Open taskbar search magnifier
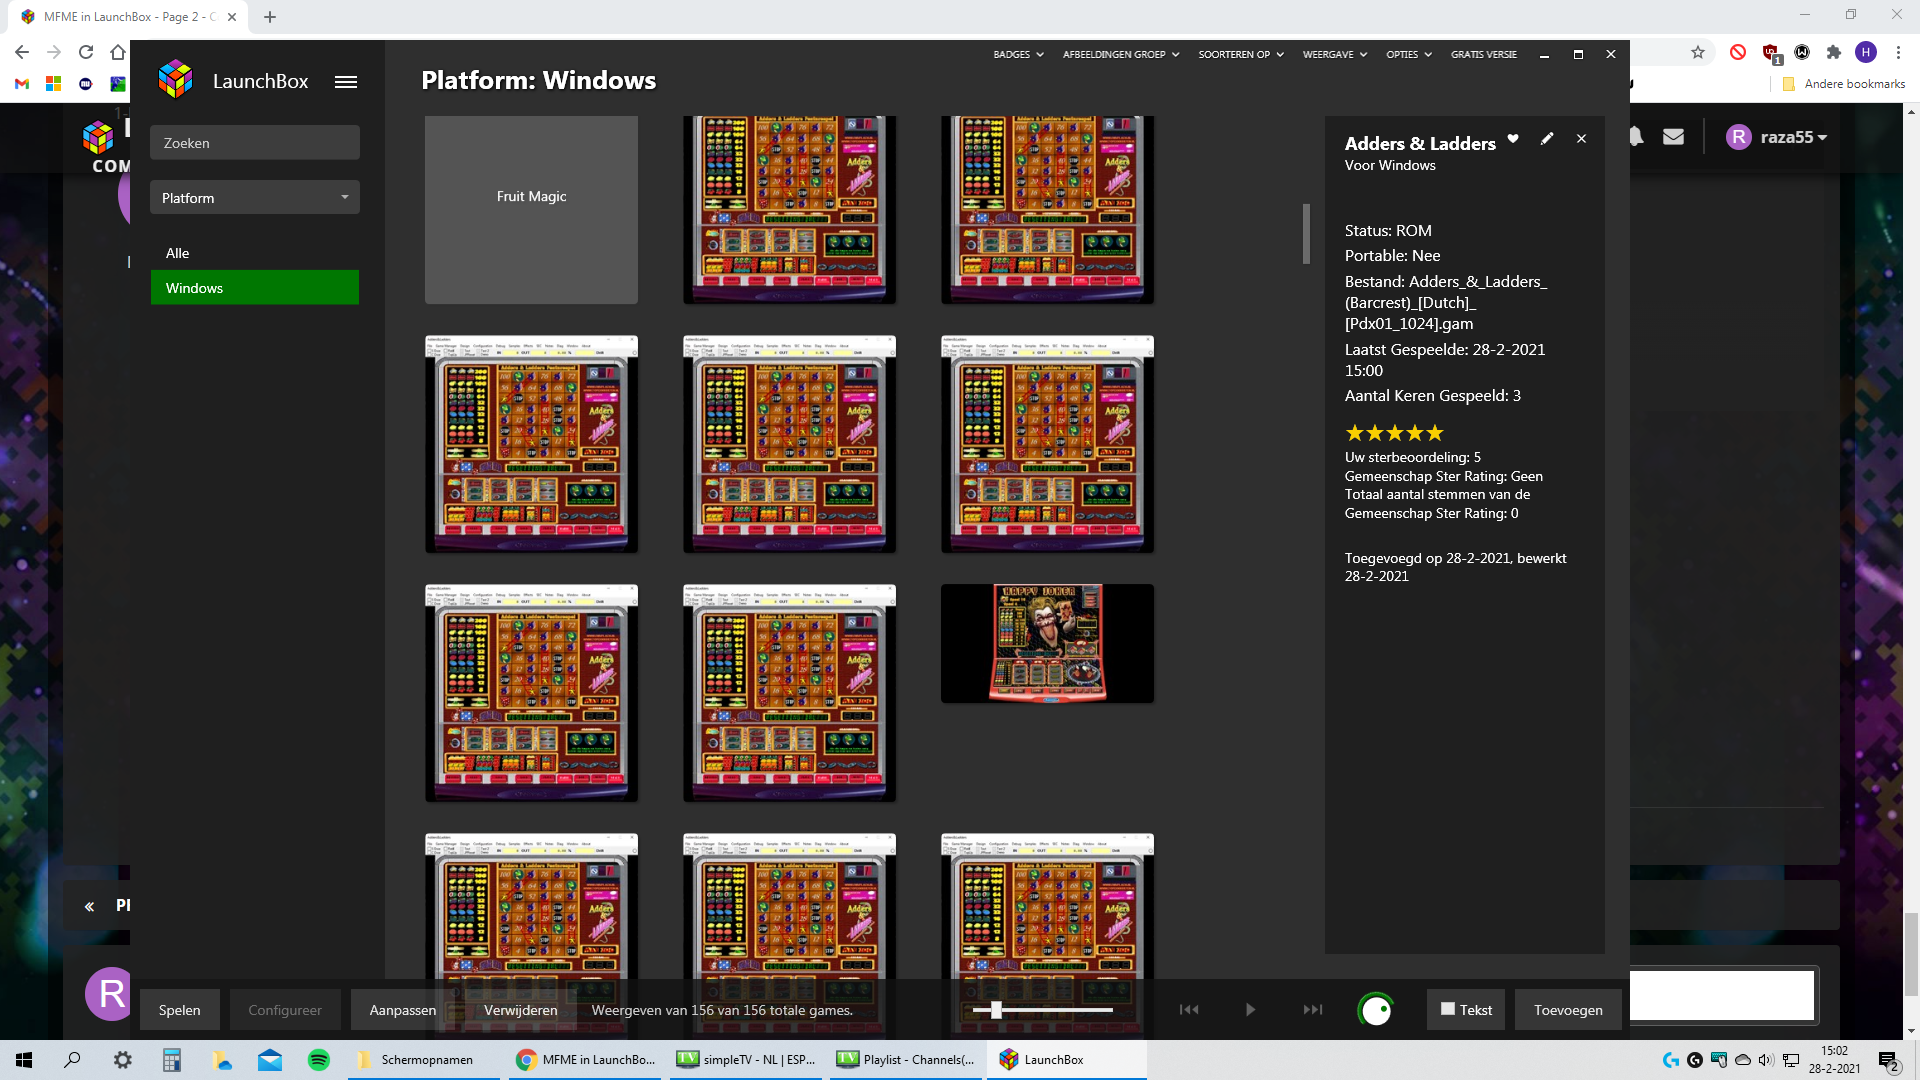Screen dimensions: 1920x1080 pyautogui.click(x=72, y=1060)
